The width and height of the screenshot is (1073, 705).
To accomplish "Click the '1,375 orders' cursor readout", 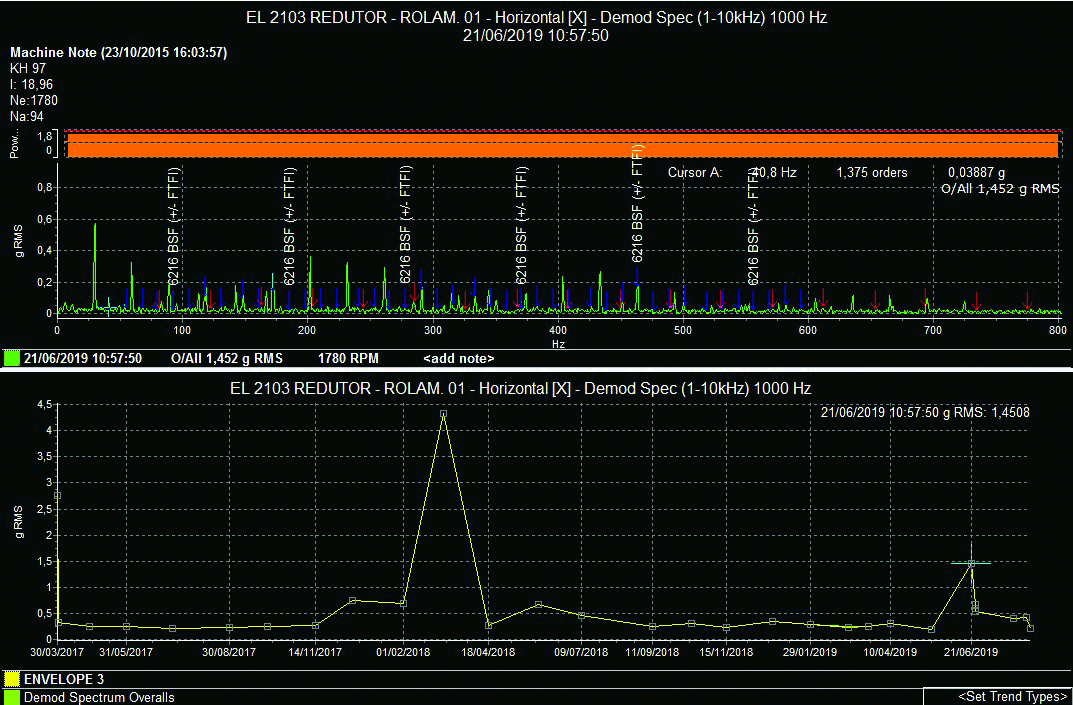I will (x=872, y=172).
